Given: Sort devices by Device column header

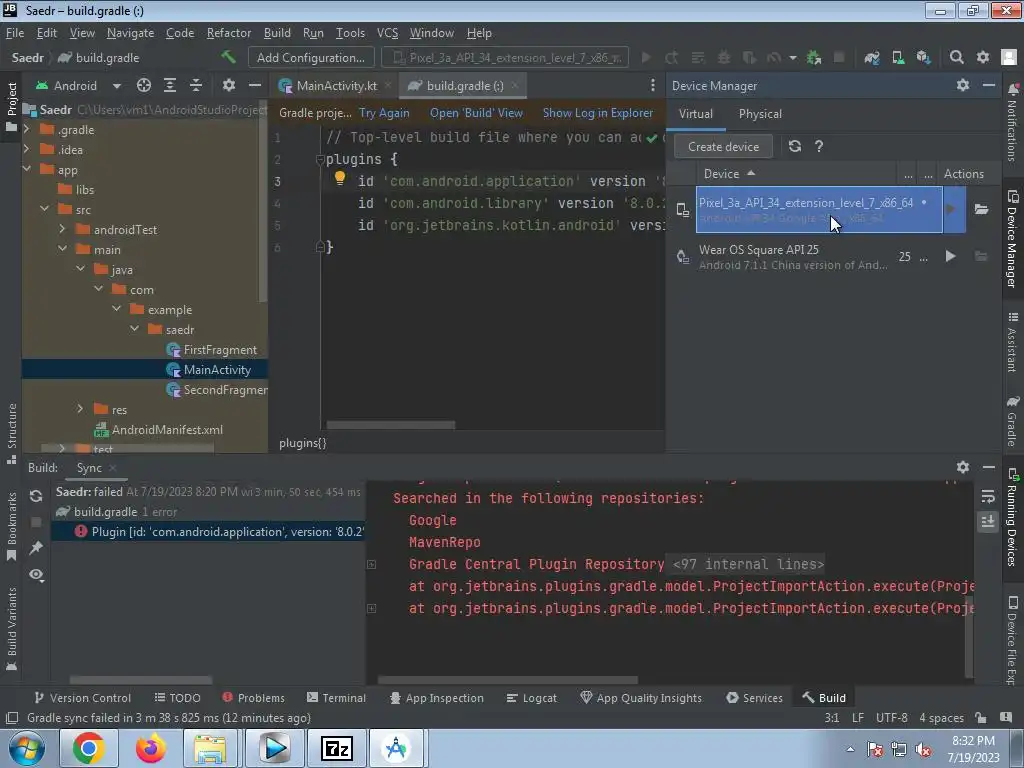Looking at the screenshot, I should pos(729,174).
